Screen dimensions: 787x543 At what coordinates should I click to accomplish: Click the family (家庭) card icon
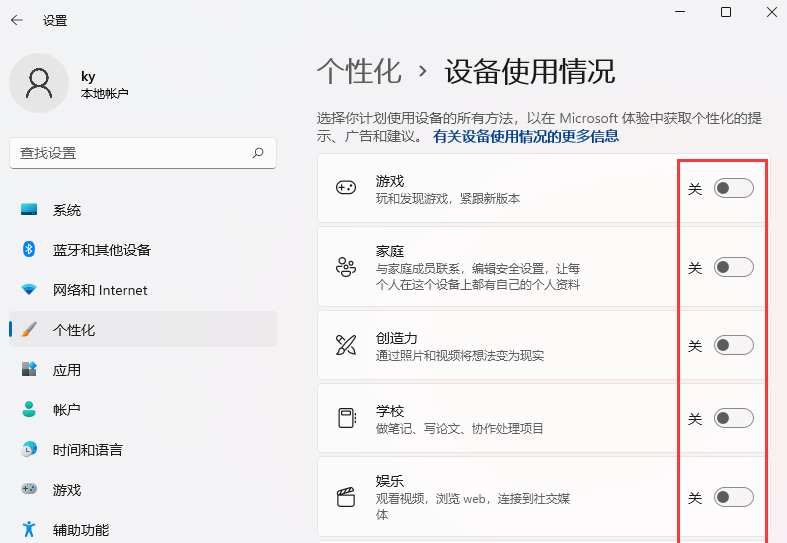[346, 268]
